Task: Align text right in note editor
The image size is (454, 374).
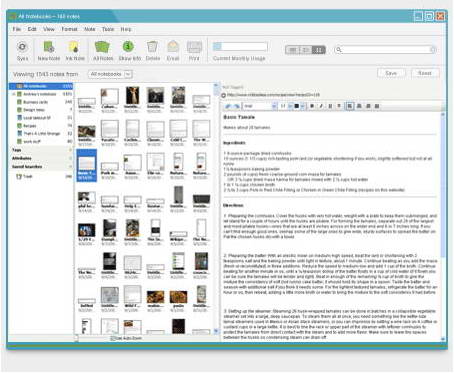Action: pyautogui.click(x=368, y=106)
